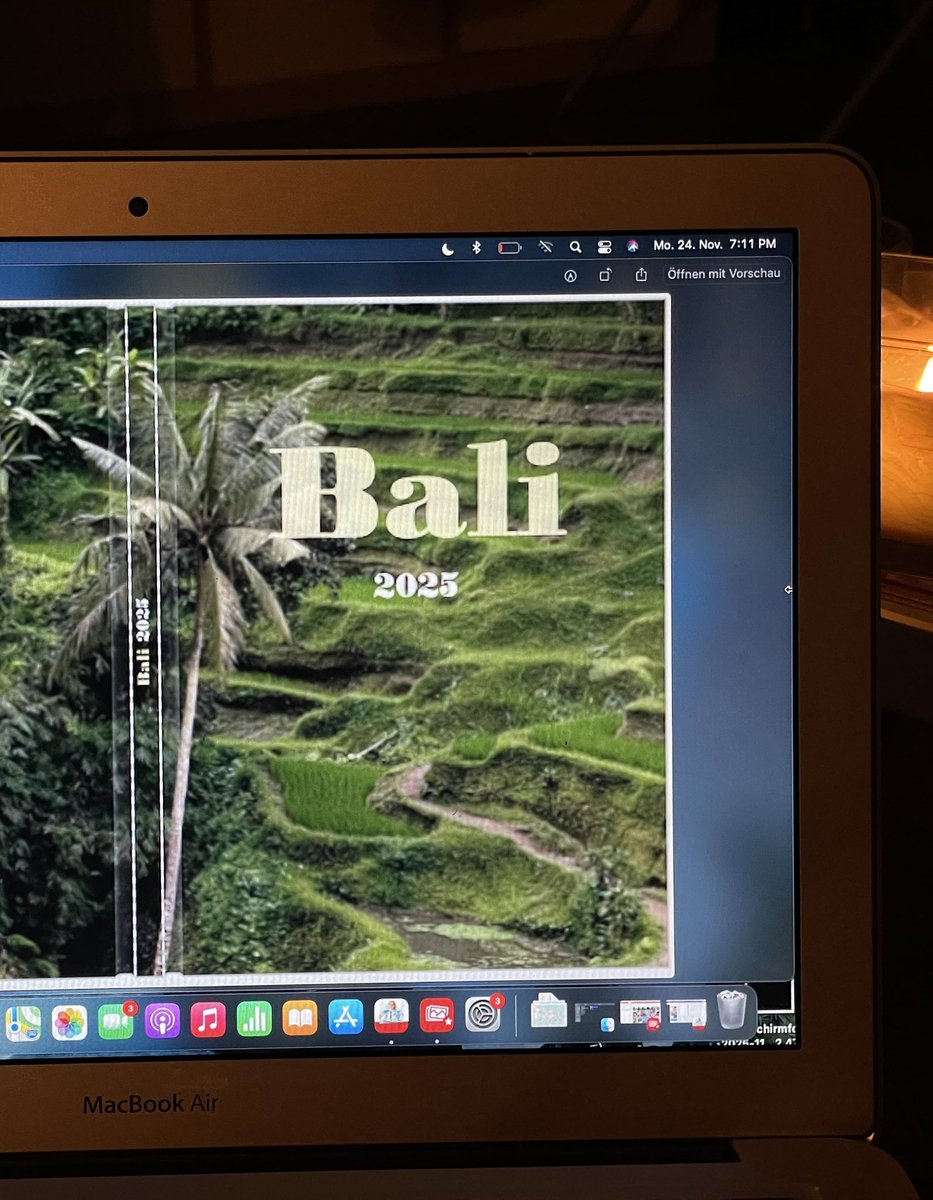
Task: Toggle Do Not Disturb moon icon
Action: 448,245
